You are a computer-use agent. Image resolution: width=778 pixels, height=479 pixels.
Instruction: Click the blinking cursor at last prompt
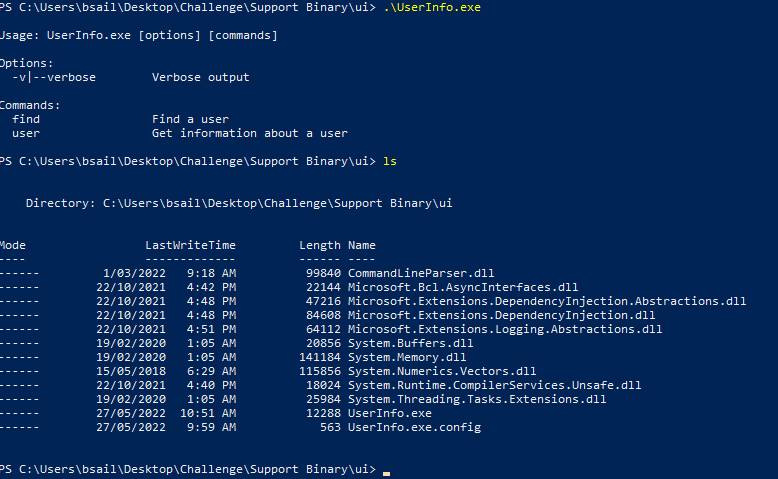coord(387,474)
